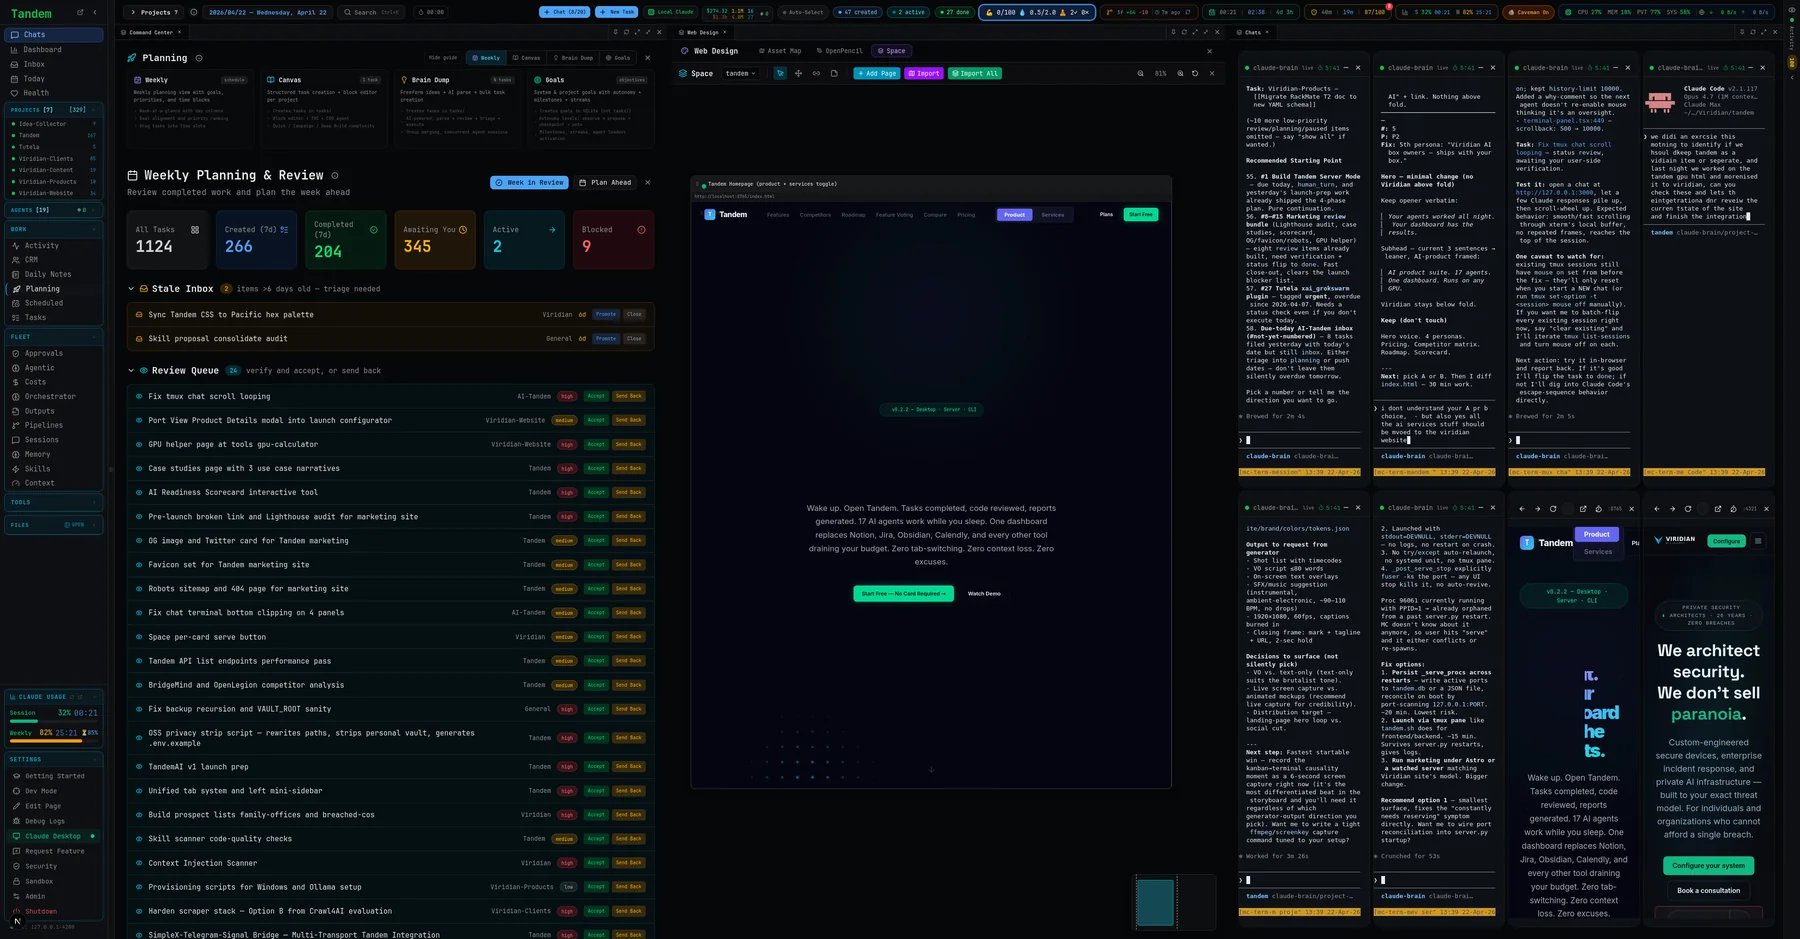Expand the AGENTS sidebar section
This screenshot has height=939, width=1800.
pos(54,210)
